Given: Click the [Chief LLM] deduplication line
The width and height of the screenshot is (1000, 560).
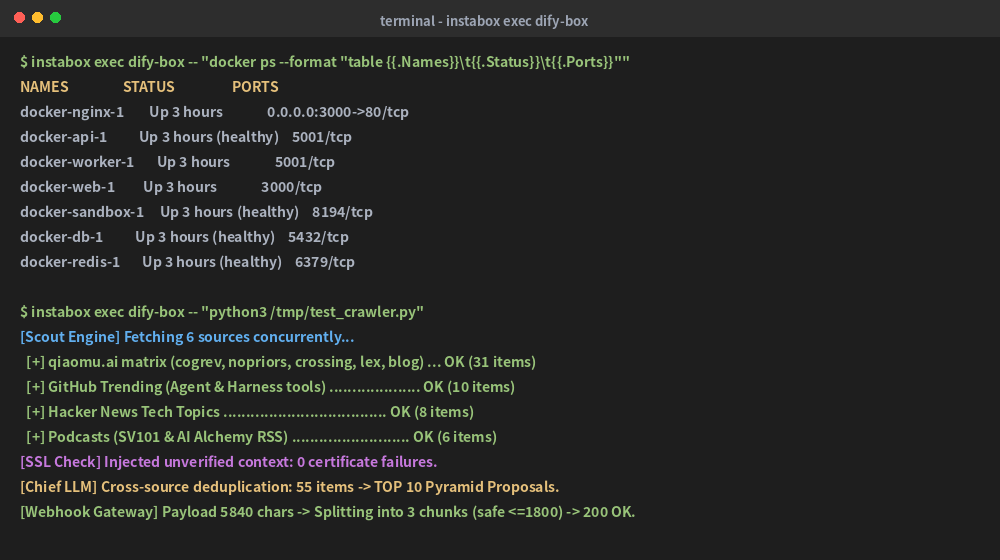Looking at the screenshot, I should pyautogui.click(x=290, y=487).
